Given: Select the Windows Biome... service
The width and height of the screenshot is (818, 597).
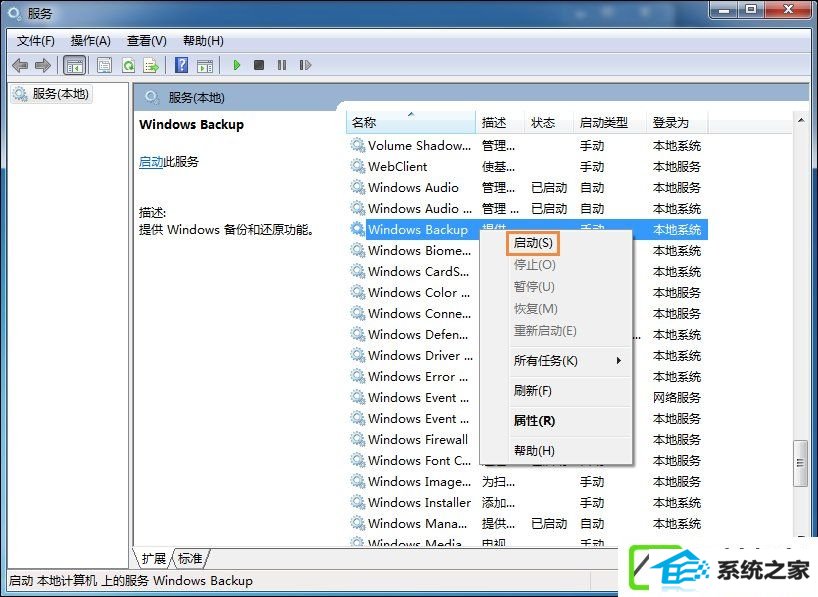Looking at the screenshot, I should 419,250.
